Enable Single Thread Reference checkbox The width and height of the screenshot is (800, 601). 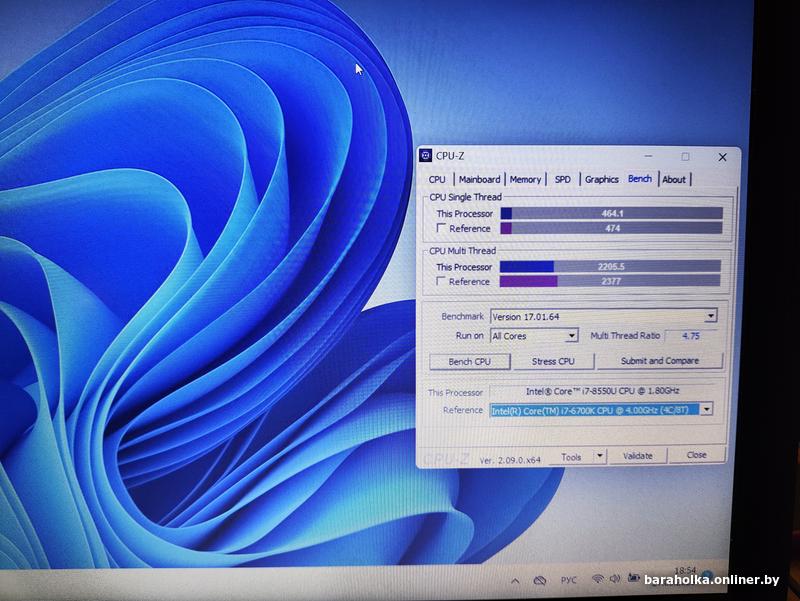tap(441, 229)
